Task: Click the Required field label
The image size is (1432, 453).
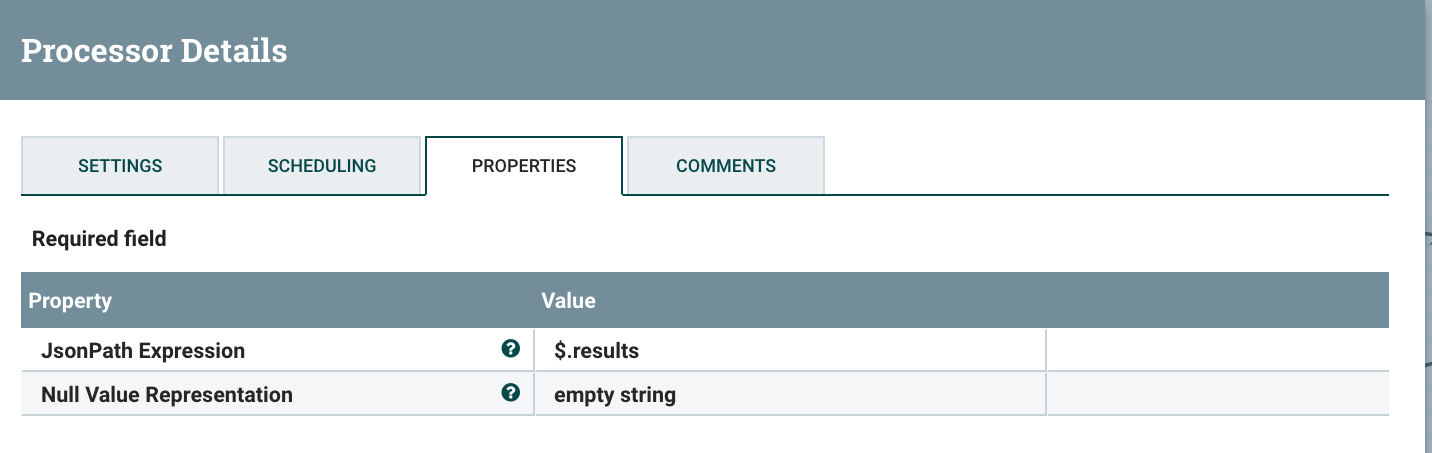Action: (99, 239)
